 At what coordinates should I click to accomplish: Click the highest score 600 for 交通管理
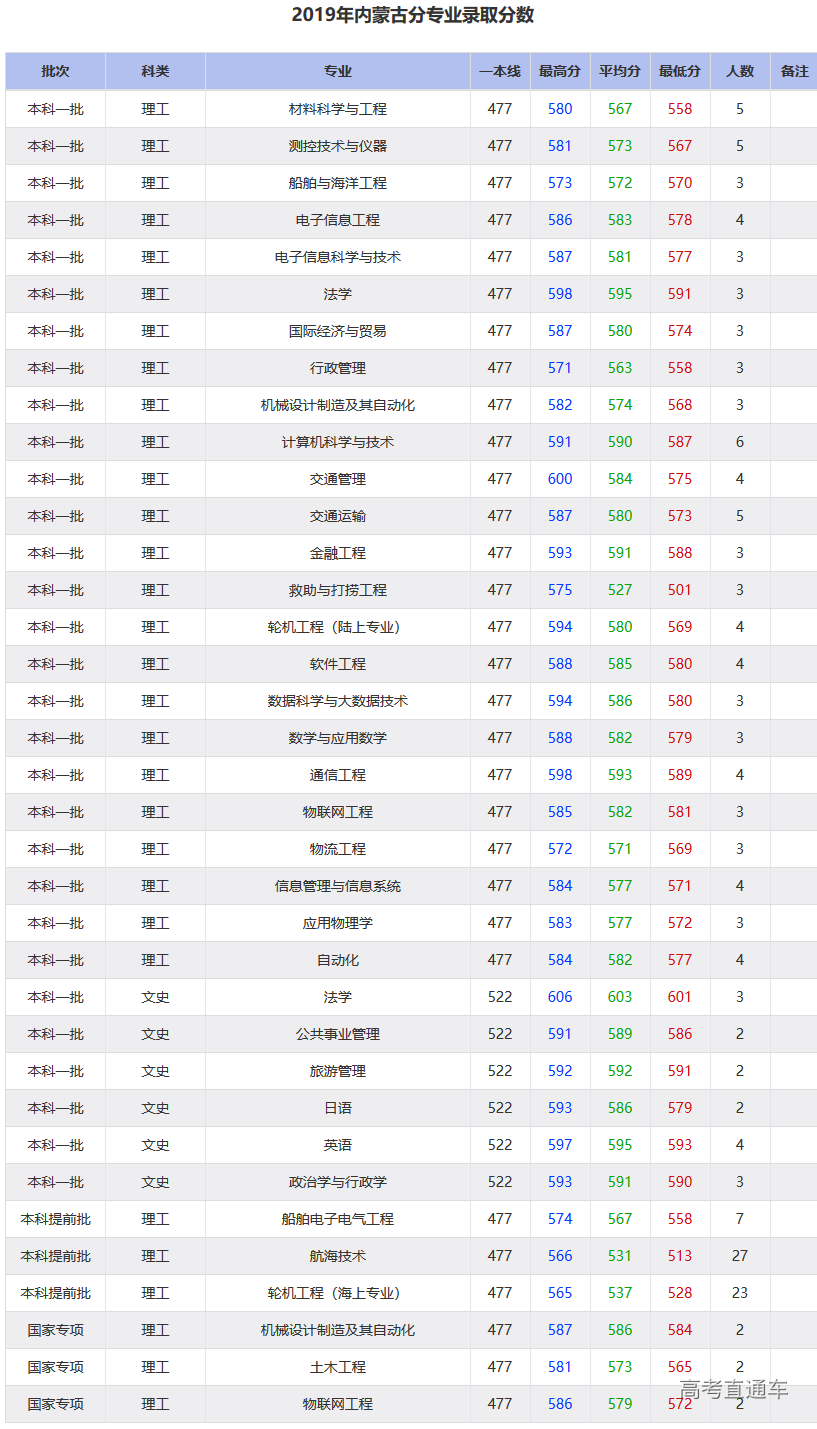coord(560,479)
